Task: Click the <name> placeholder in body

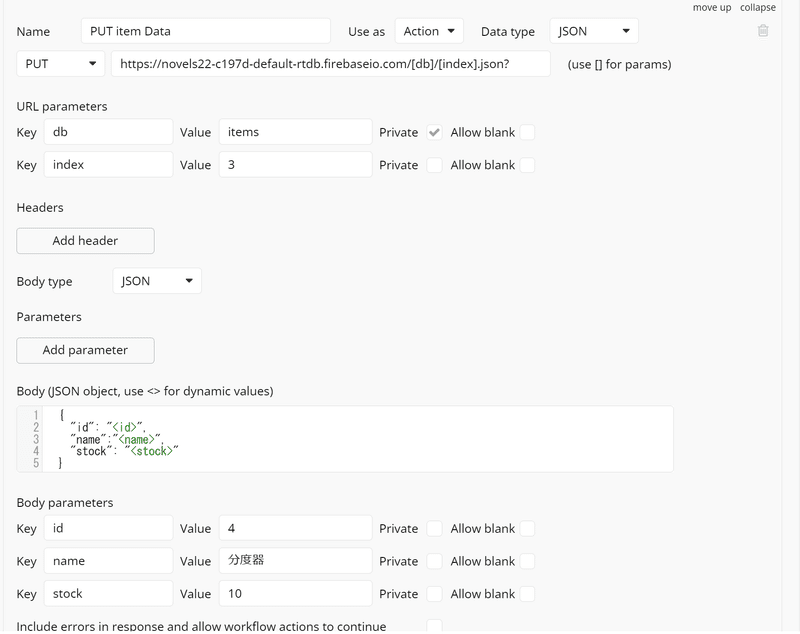Action: tap(136, 440)
